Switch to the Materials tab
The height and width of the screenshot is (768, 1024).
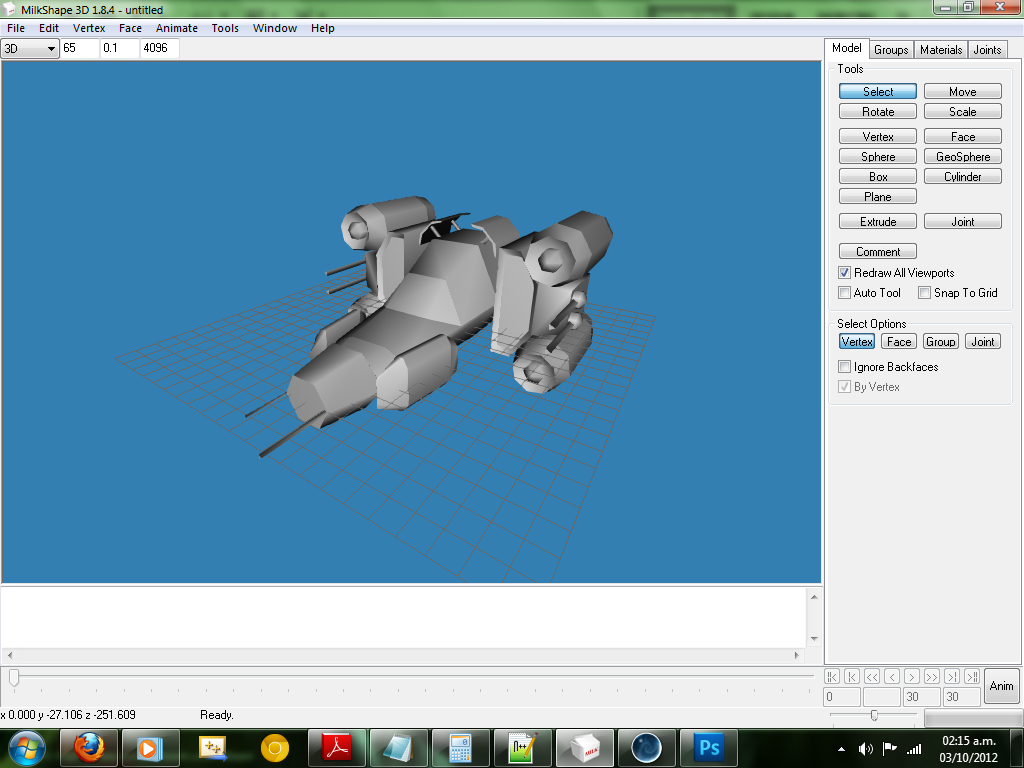coord(941,50)
